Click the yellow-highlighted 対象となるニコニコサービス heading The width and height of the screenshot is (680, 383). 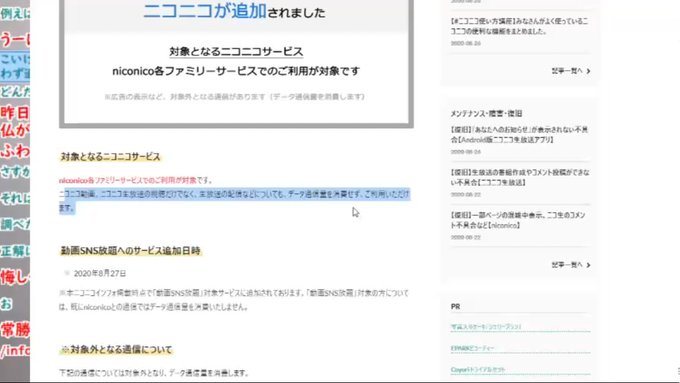tap(110, 157)
